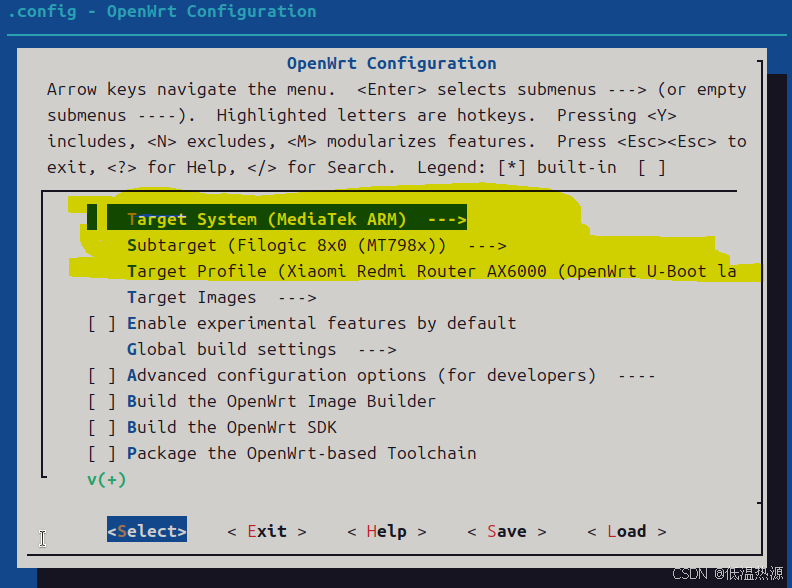
Task: Expand the arrow beside Global build settings
Action: point(377,349)
